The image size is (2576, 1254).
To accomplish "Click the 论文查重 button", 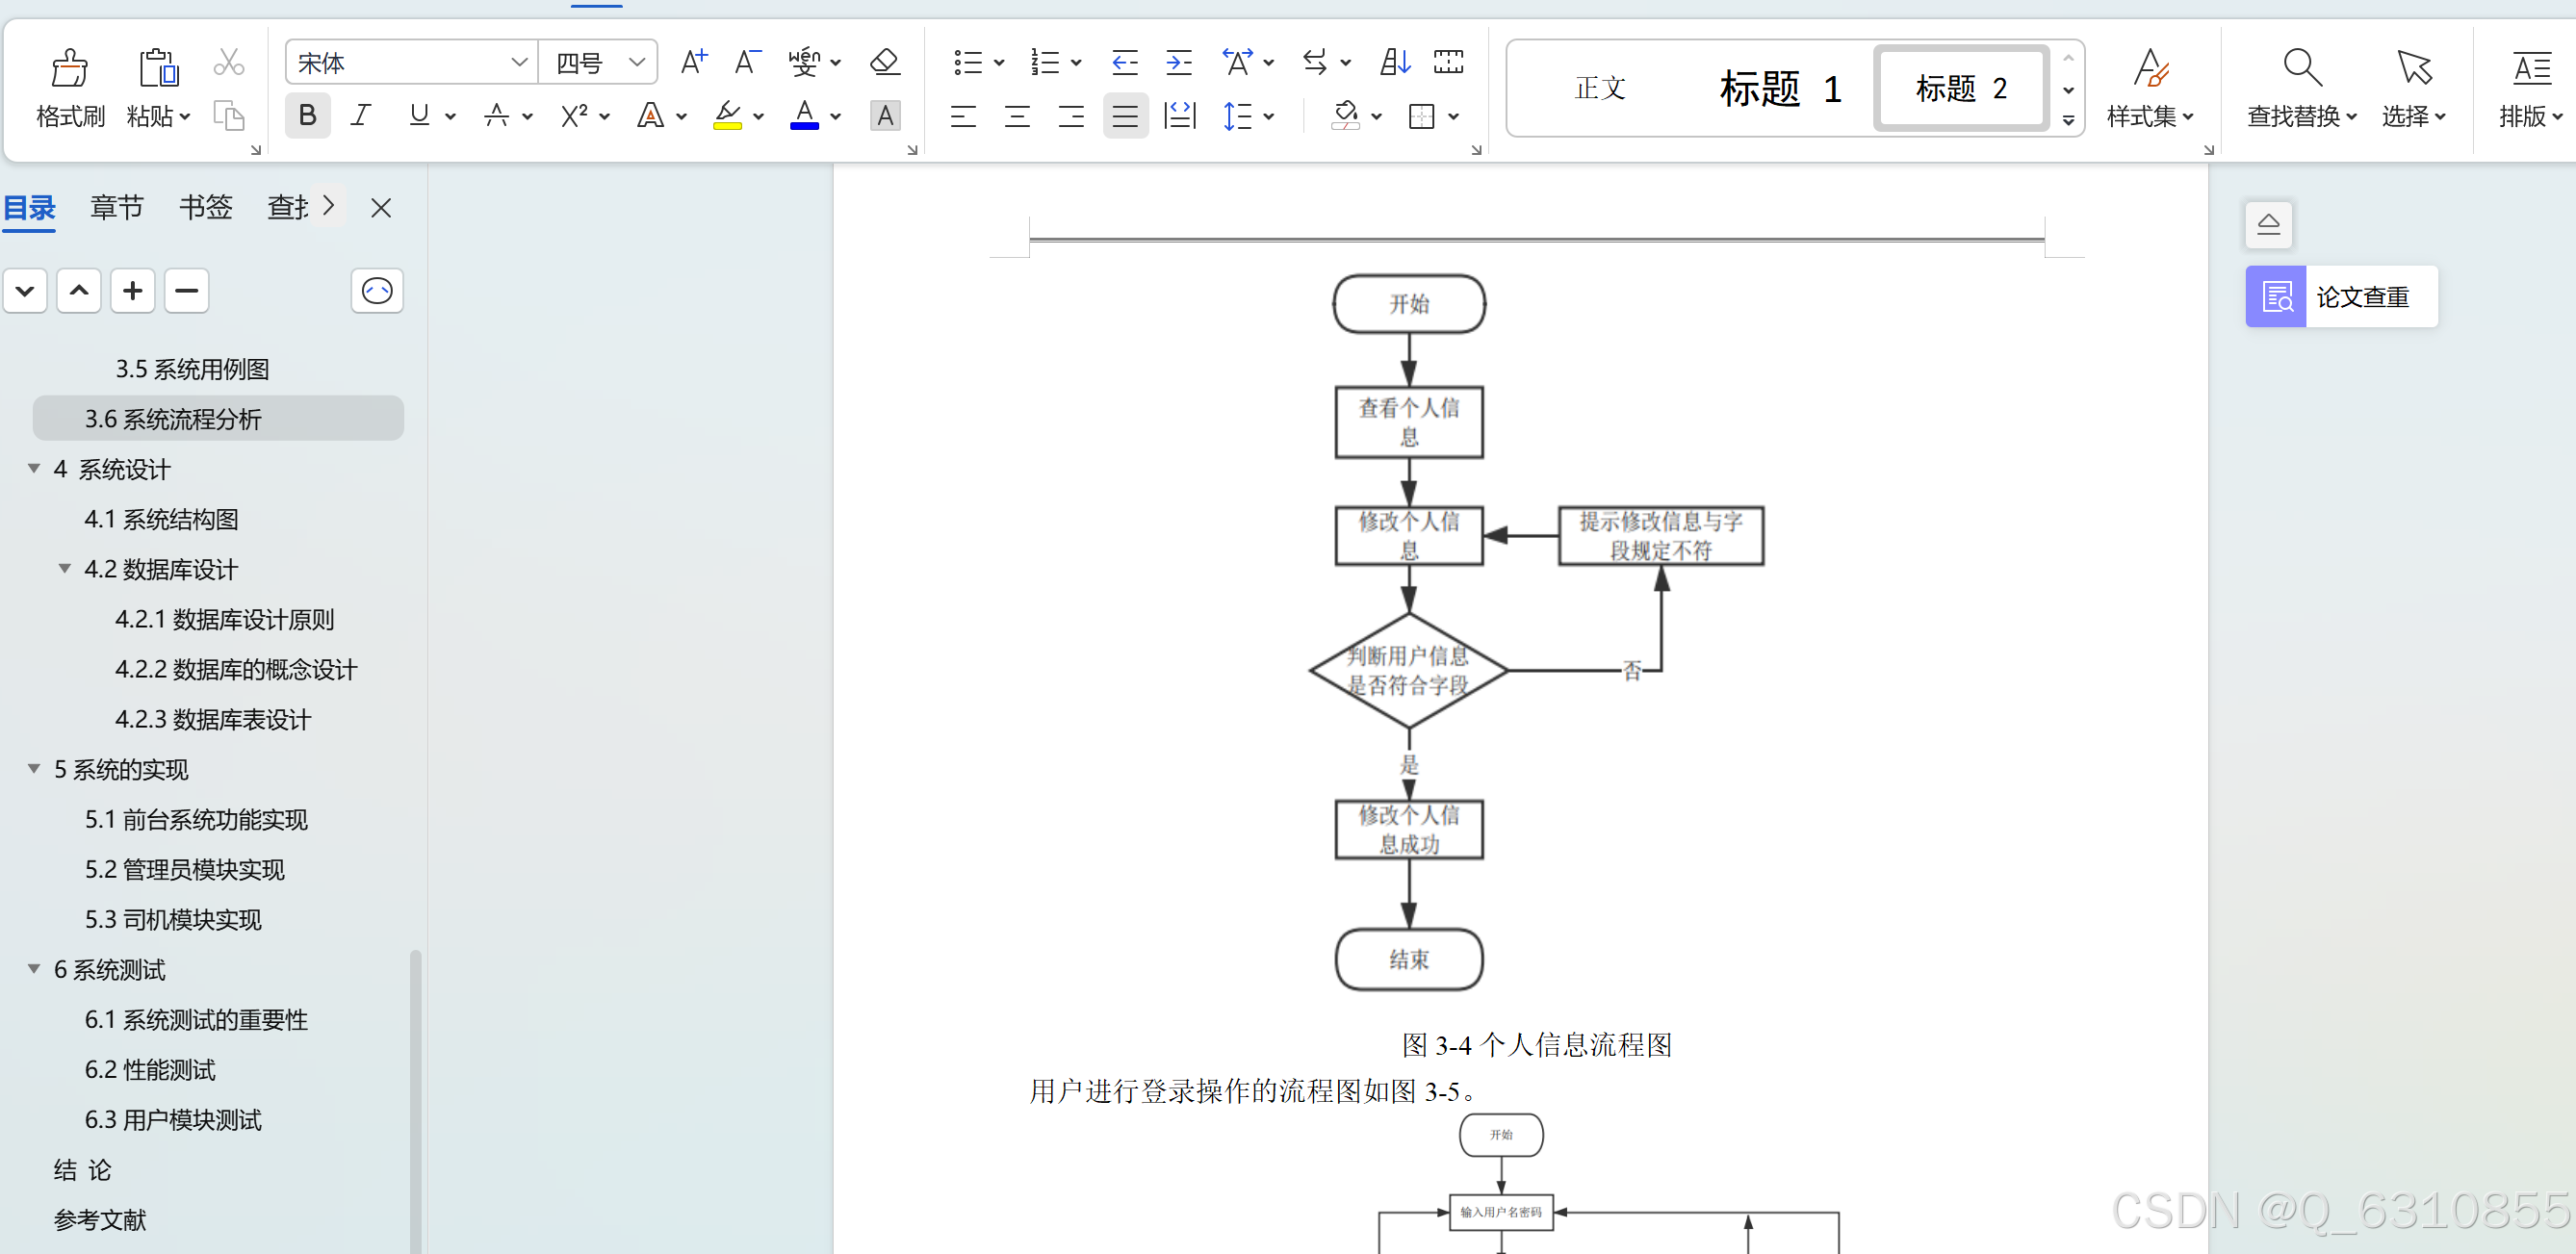I will (2341, 297).
